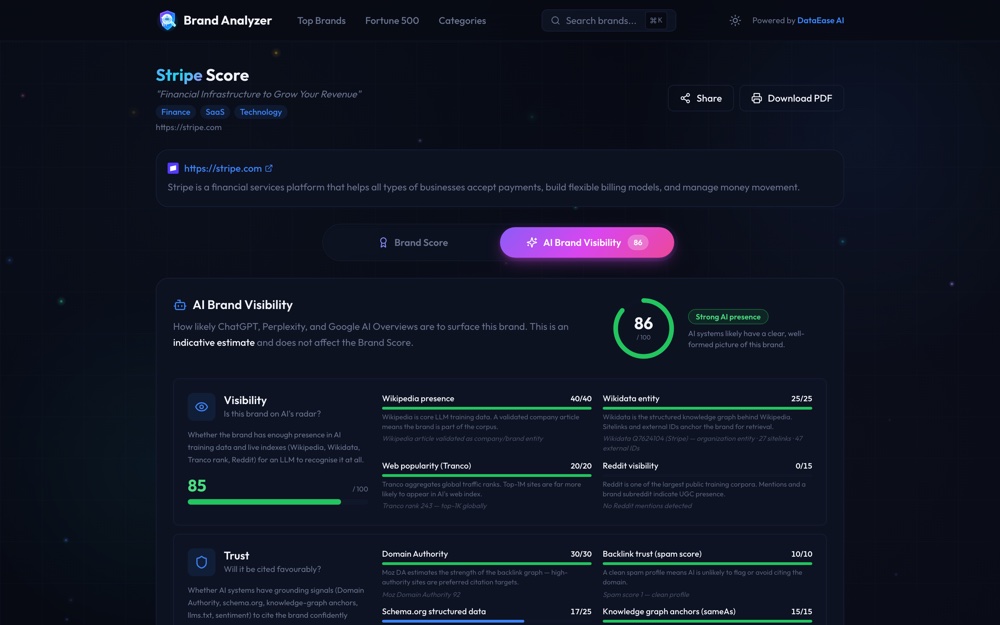Click the Wikidata entity label
The image size is (1000, 625).
[x=631, y=399]
